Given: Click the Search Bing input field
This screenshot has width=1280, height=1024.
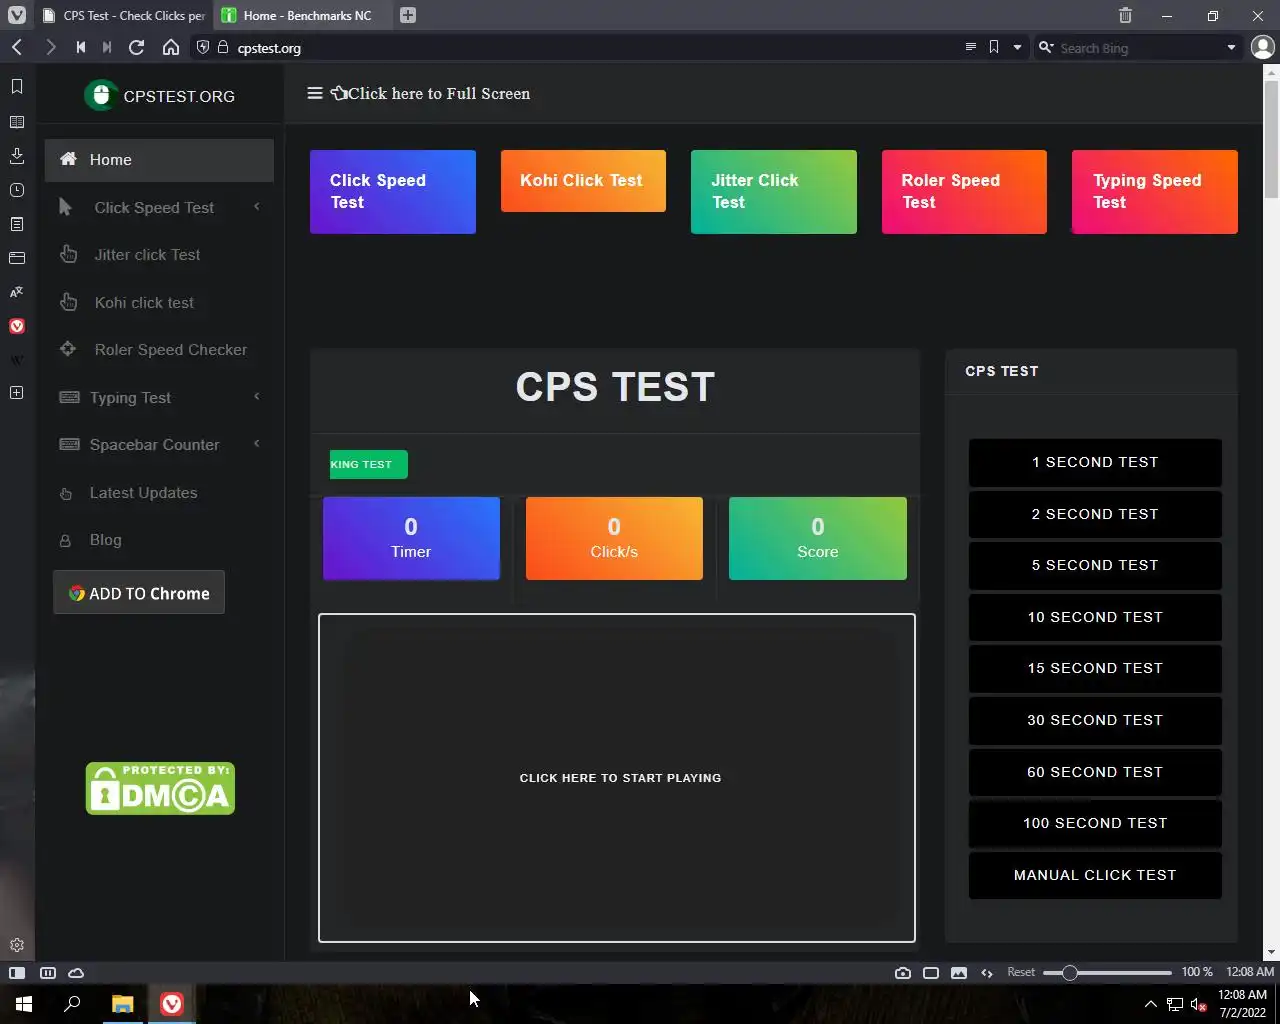Looking at the screenshot, I should coord(1137,47).
